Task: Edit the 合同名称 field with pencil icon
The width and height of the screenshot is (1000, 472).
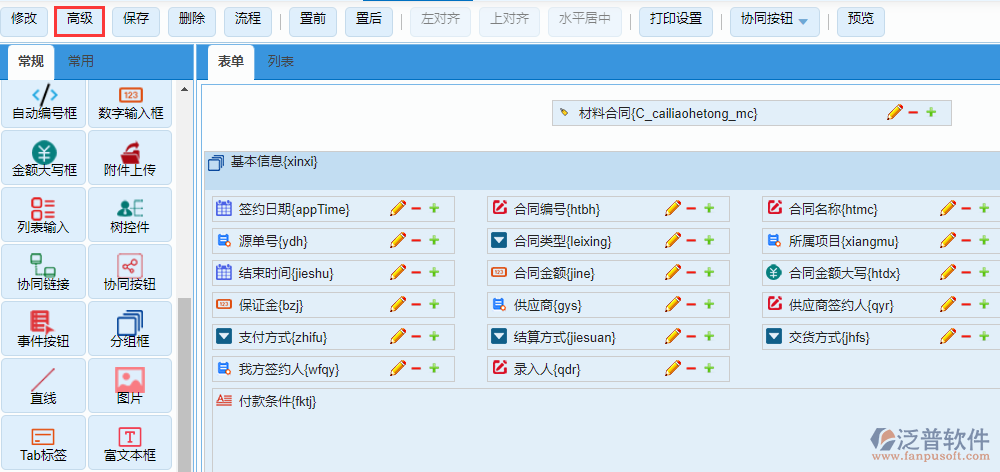Action: 948,208
